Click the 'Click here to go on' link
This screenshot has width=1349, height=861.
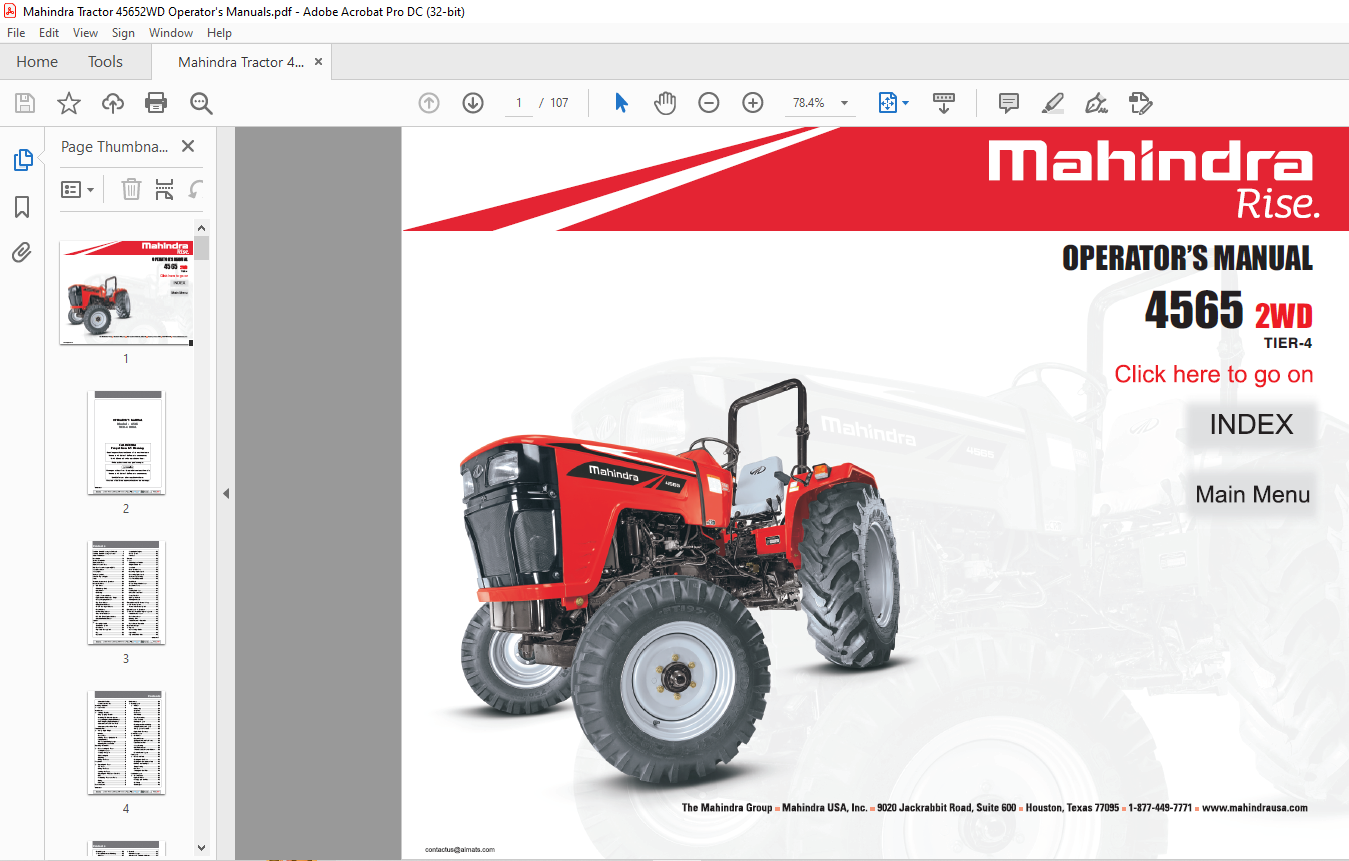(1214, 374)
